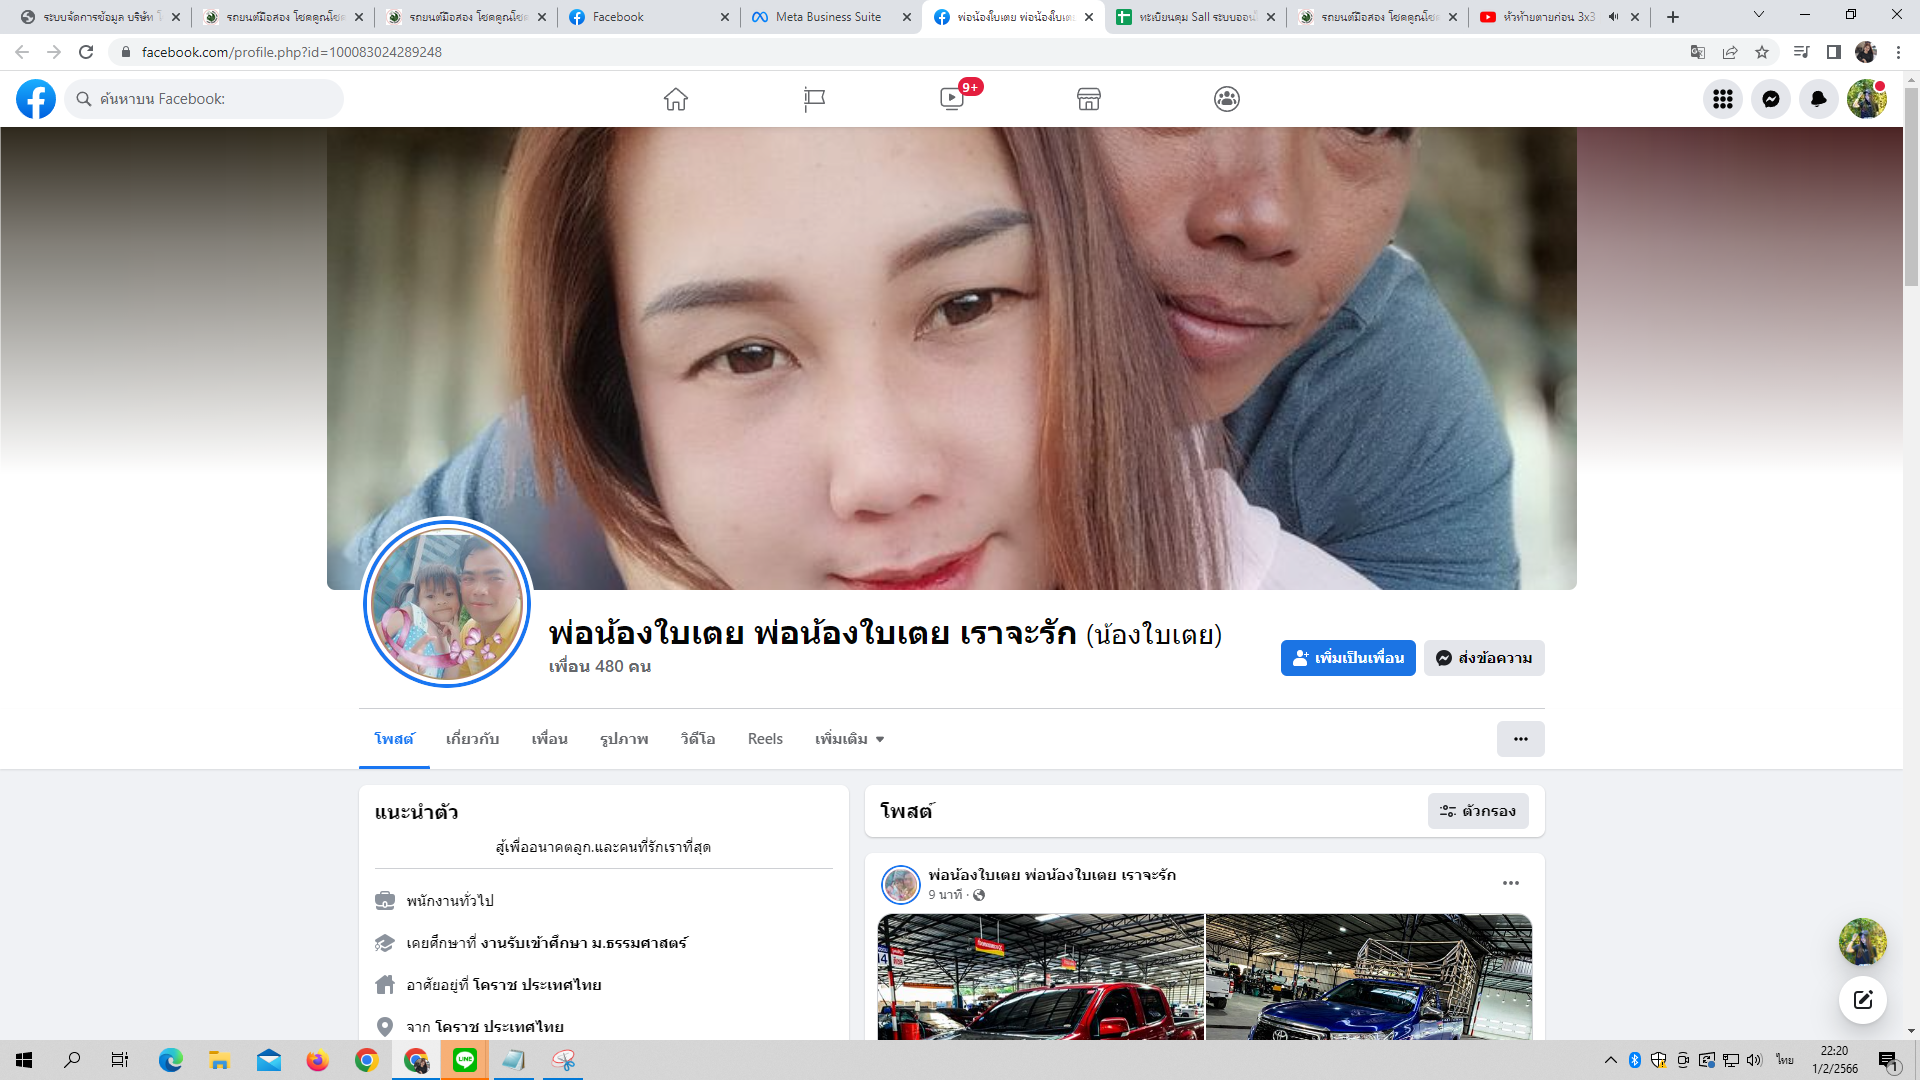Image resolution: width=1920 pixels, height=1080 pixels.
Task: Open the Marketplace storefront icon
Action: (1089, 99)
